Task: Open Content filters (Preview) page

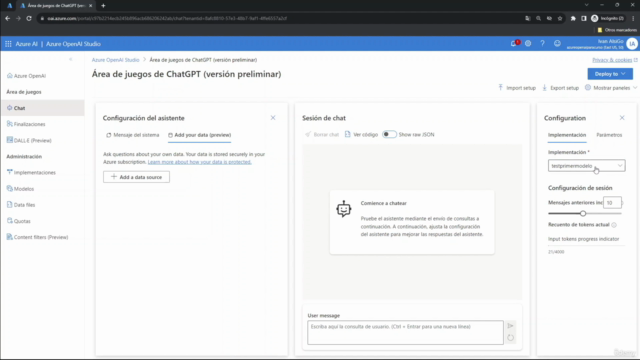Action: 37,237
